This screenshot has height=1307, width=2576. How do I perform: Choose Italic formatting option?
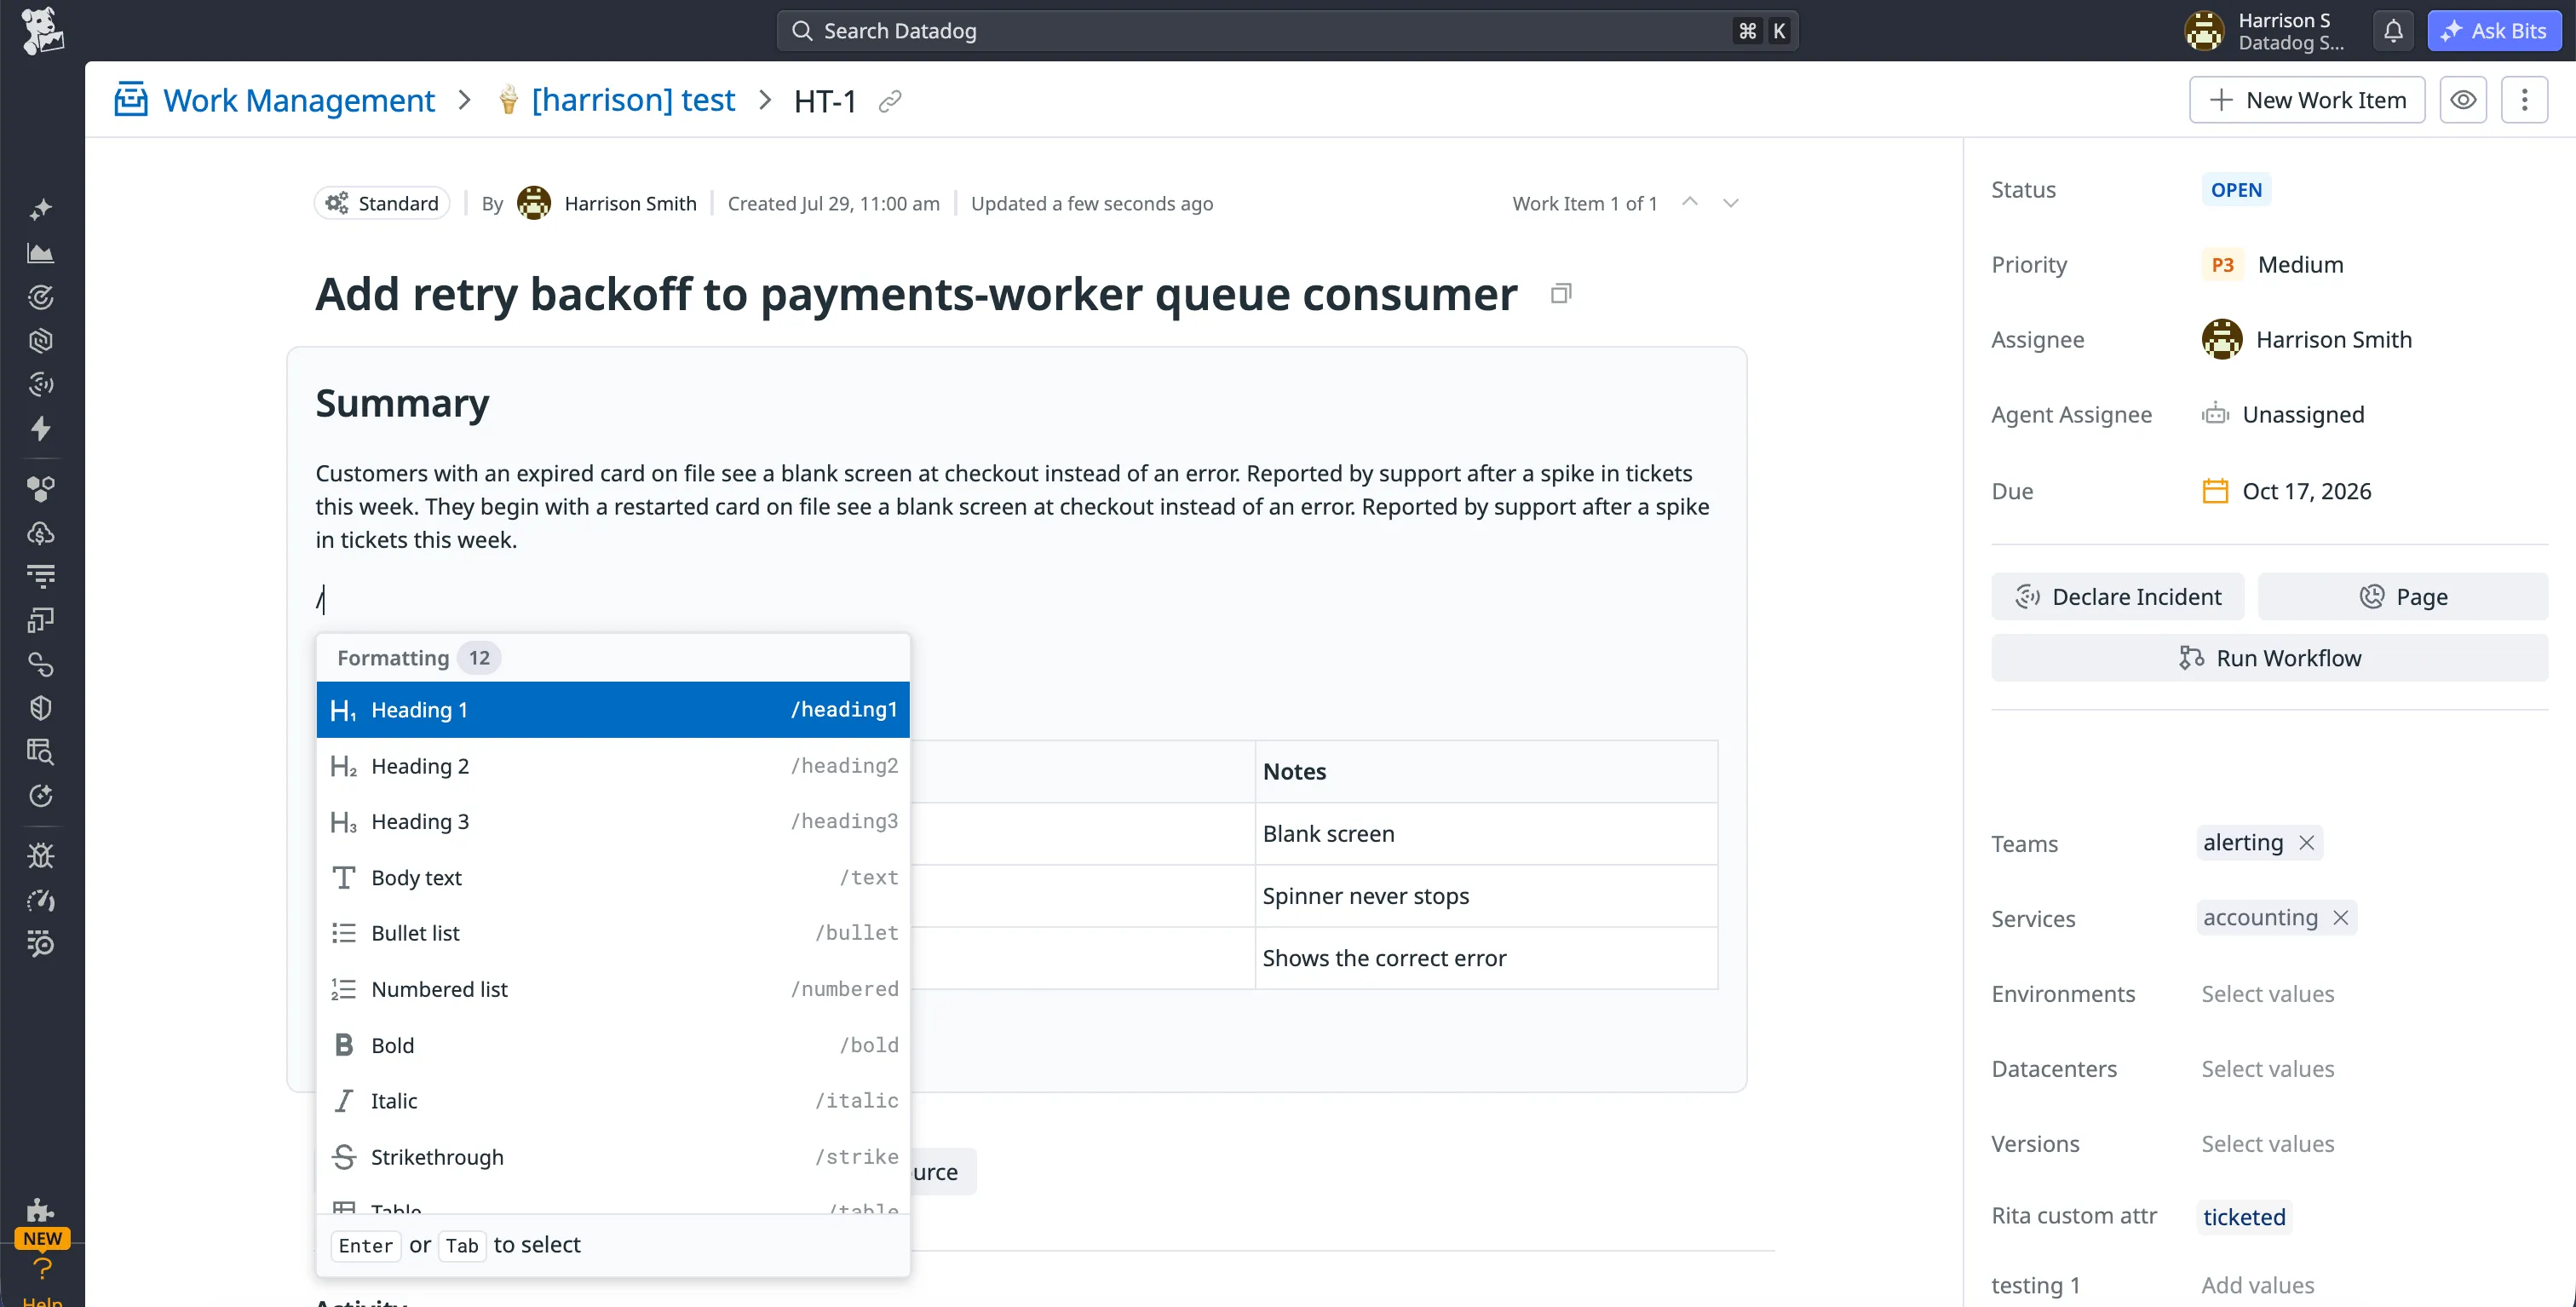(x=613, y=1101)
